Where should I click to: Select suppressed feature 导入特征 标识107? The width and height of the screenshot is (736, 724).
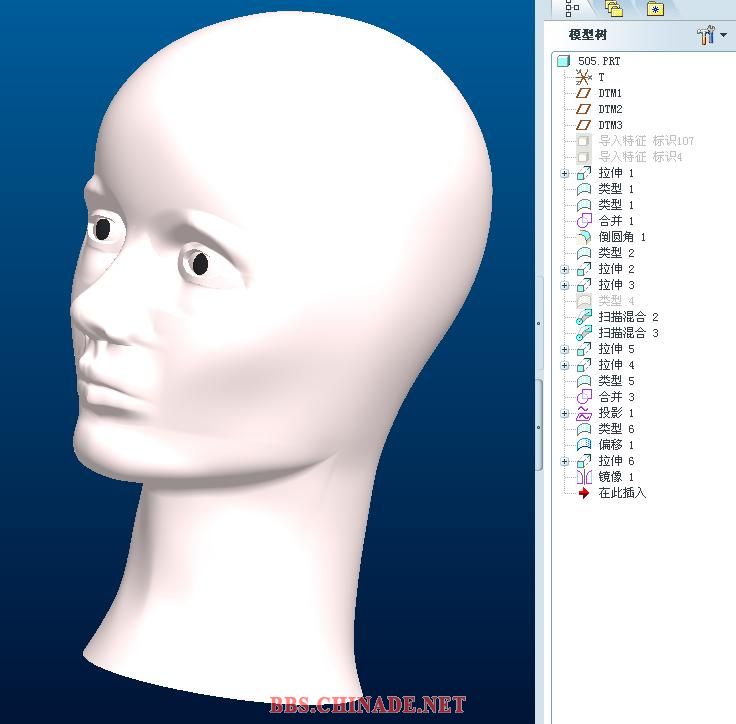[646, 141]
